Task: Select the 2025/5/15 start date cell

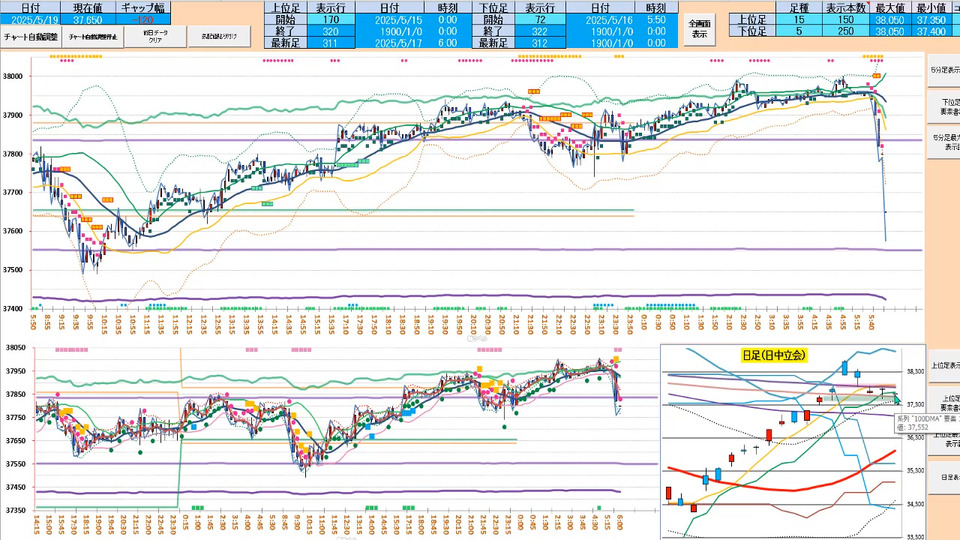Action: [x=389, y=20]
